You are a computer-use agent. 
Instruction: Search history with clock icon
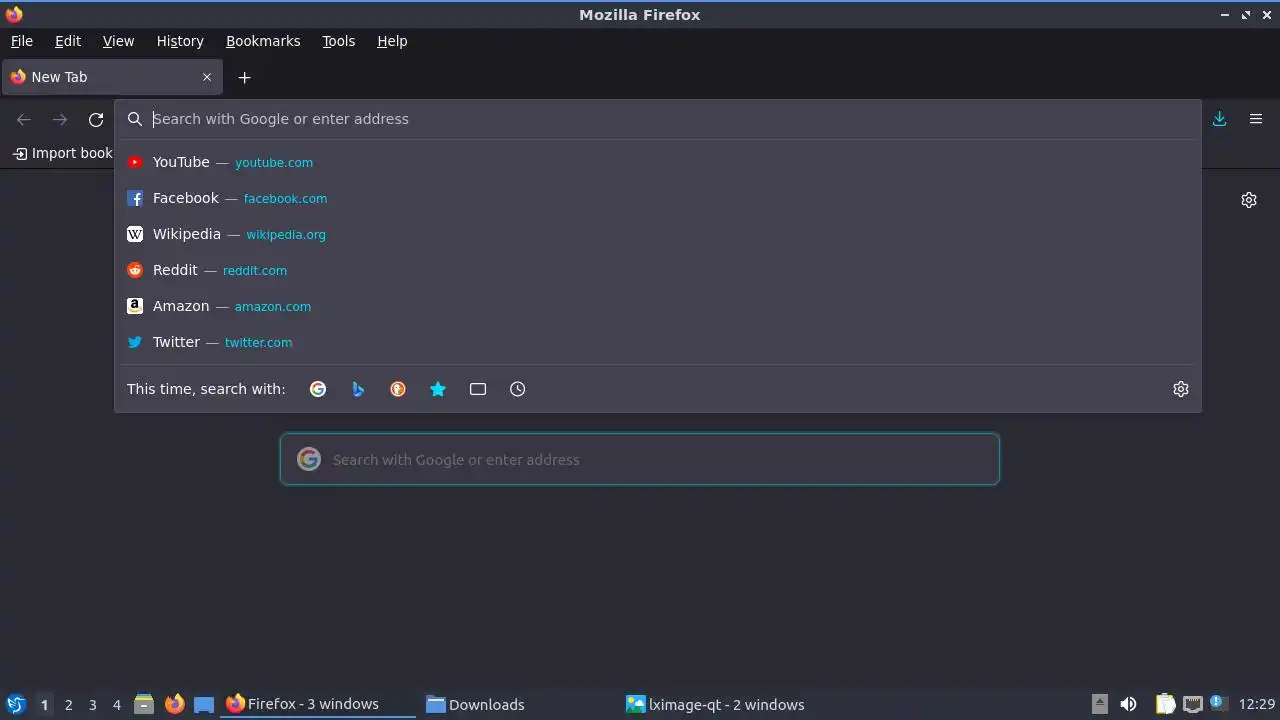tap(518, 389)
